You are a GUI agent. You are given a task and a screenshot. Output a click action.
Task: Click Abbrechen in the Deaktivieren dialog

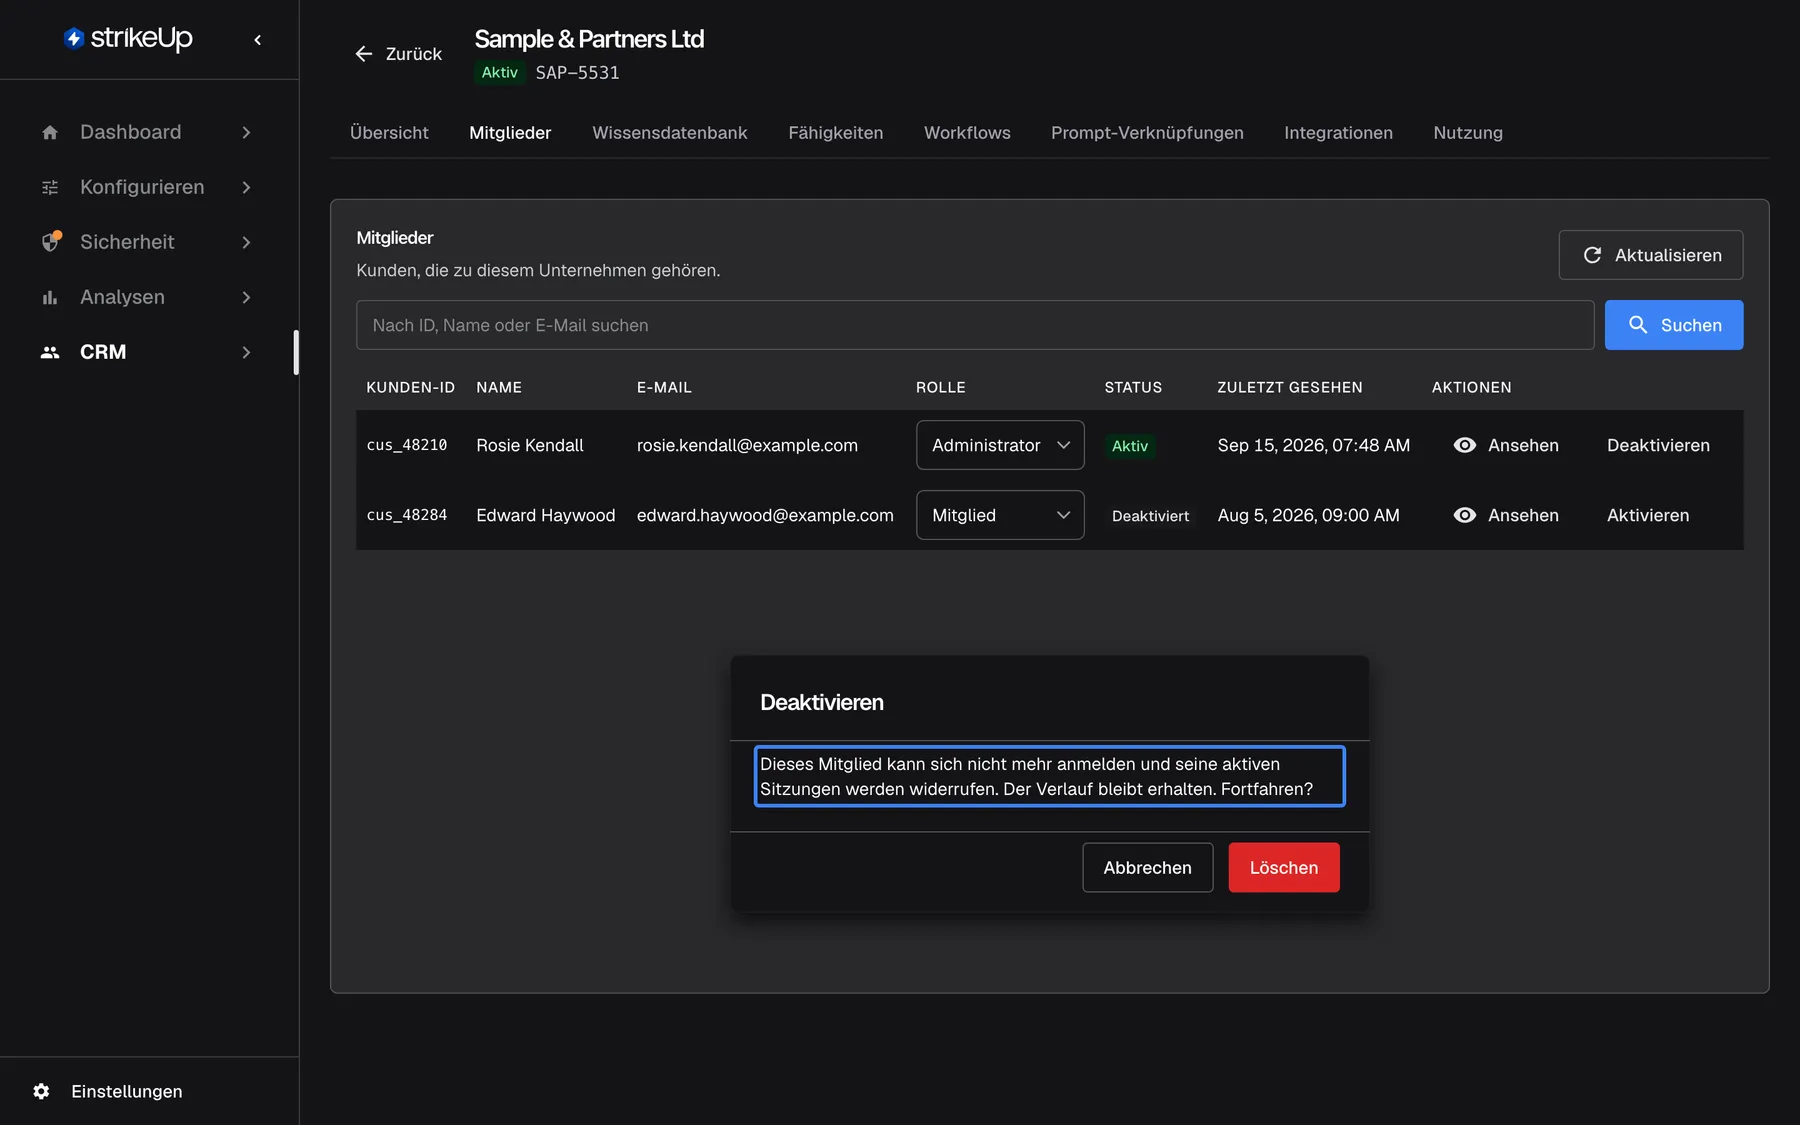pyautogui.click(x=1147, y=867)
